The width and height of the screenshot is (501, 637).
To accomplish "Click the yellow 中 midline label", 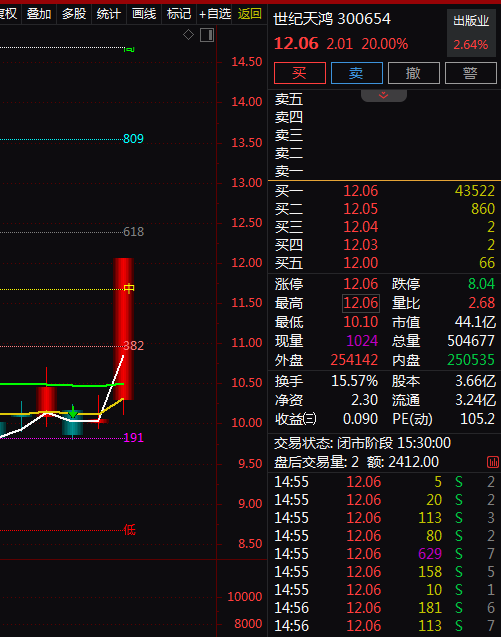I will coord(129,288).
